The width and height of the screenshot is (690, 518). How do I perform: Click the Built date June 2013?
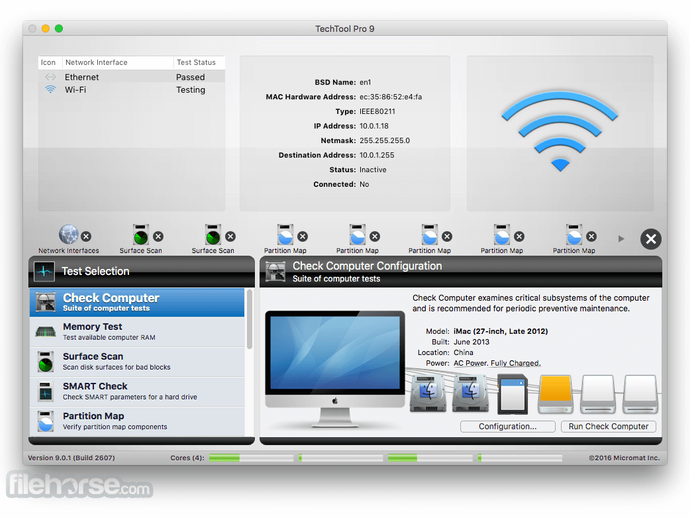pyautogui.click(x=471, y=342)
